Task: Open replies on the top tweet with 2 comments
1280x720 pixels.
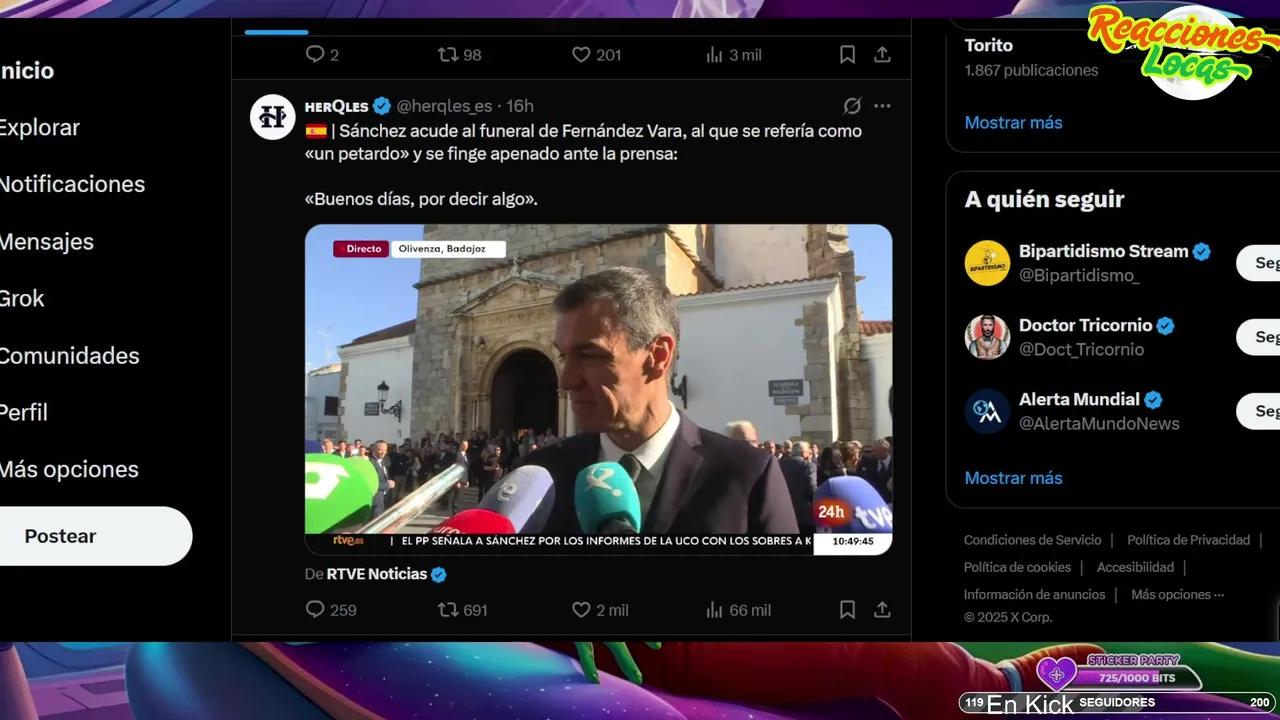Action: pyautogui.click(x=322, y=55)
